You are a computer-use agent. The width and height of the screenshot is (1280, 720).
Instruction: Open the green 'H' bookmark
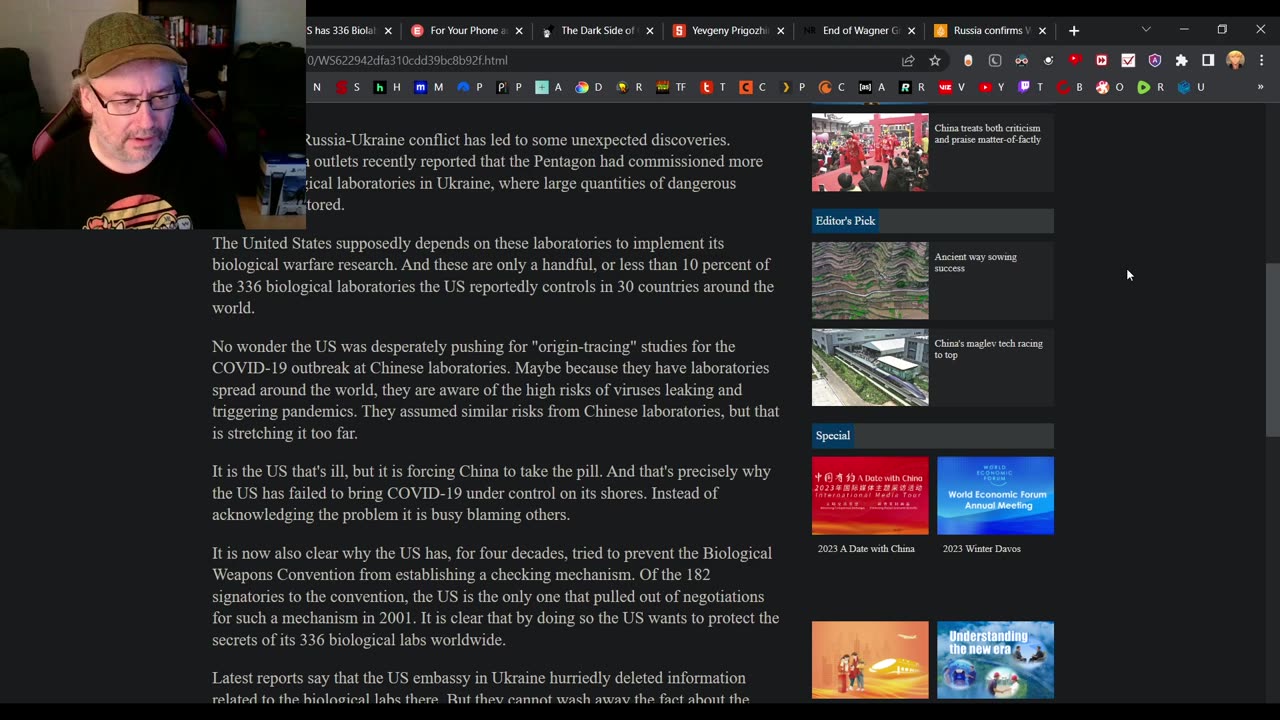pyautogui.click(x=387, y=87)
